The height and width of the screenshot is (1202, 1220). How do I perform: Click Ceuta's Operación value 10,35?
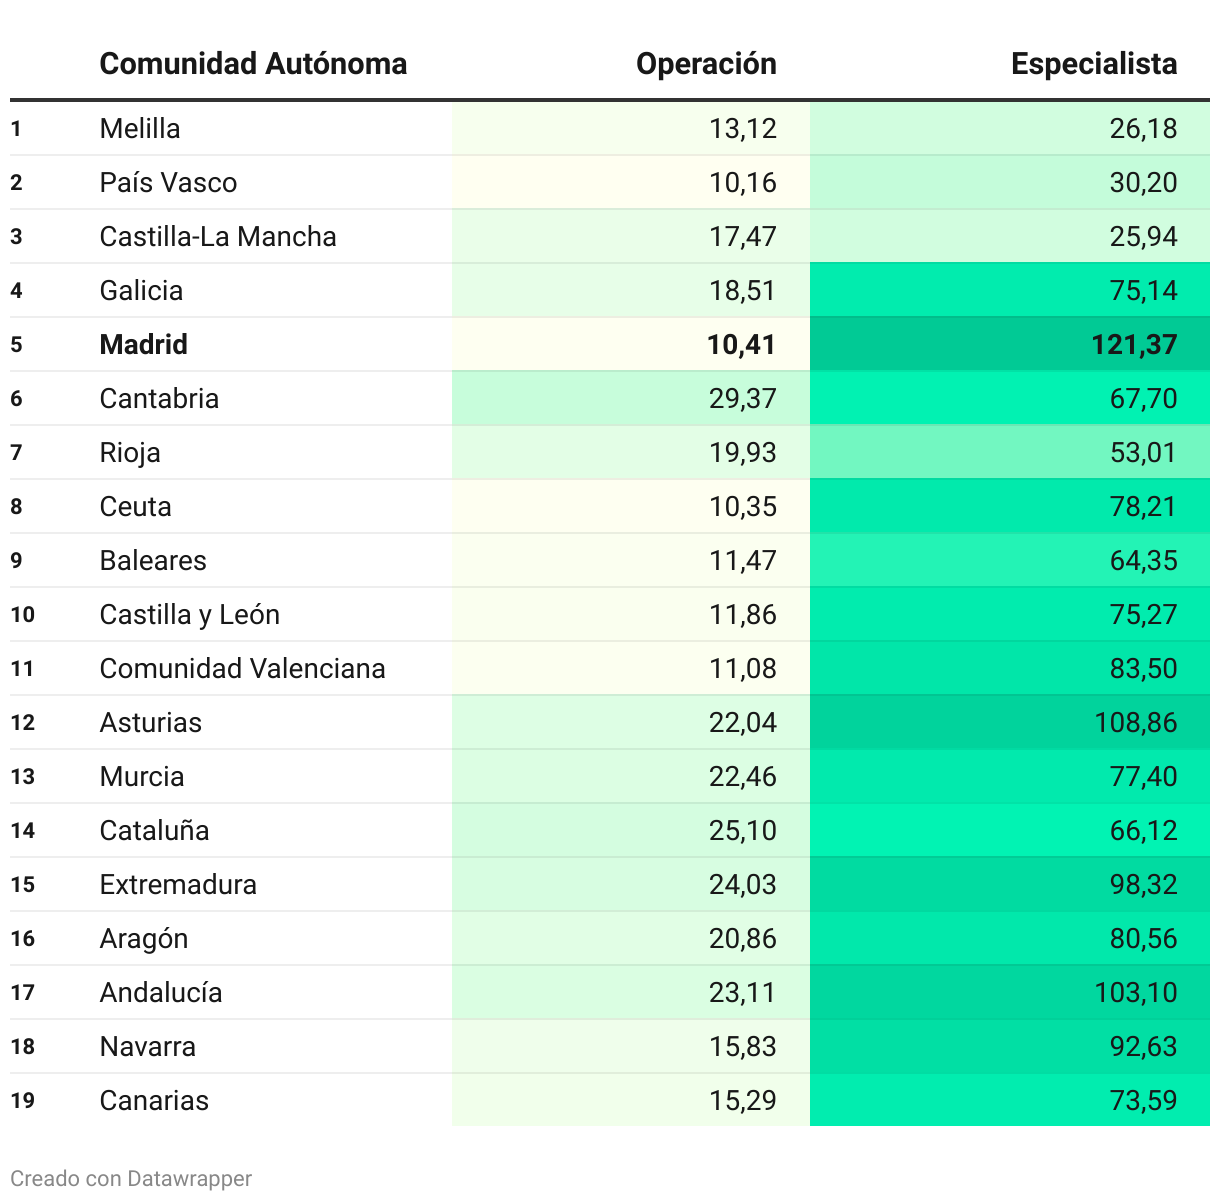pyautogui.click(x=743, y=507)
